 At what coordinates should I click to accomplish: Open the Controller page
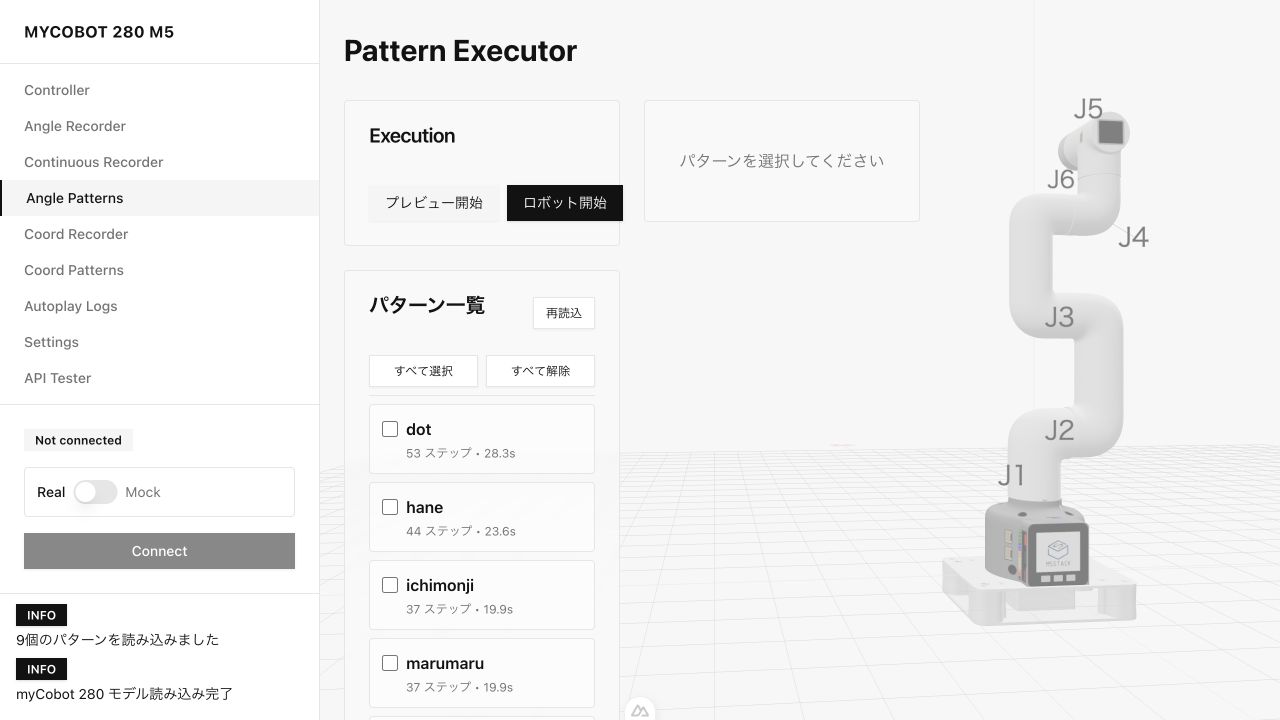160,90
